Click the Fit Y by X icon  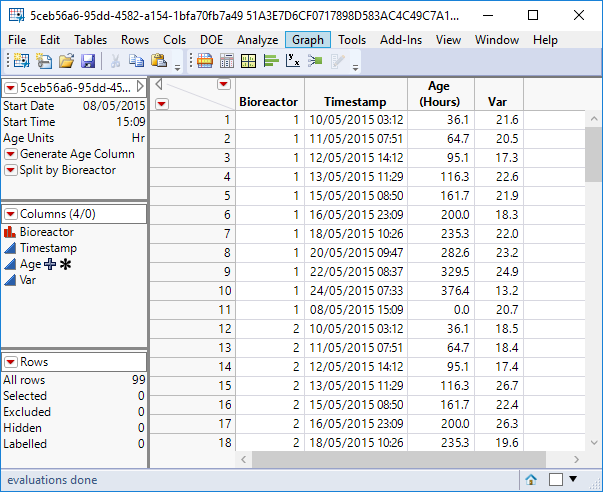coord(290,62)
